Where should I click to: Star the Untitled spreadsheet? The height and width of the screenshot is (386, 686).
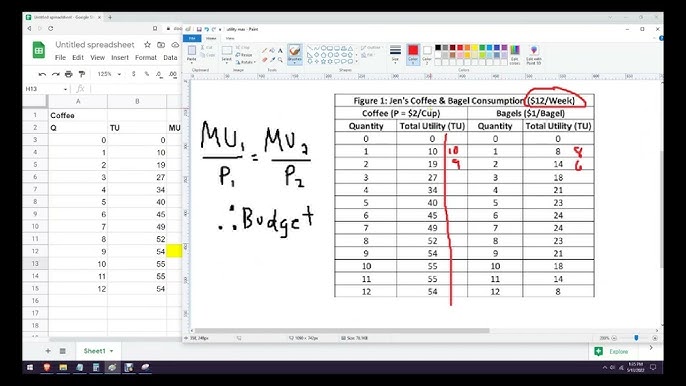[x=147, y=45]
